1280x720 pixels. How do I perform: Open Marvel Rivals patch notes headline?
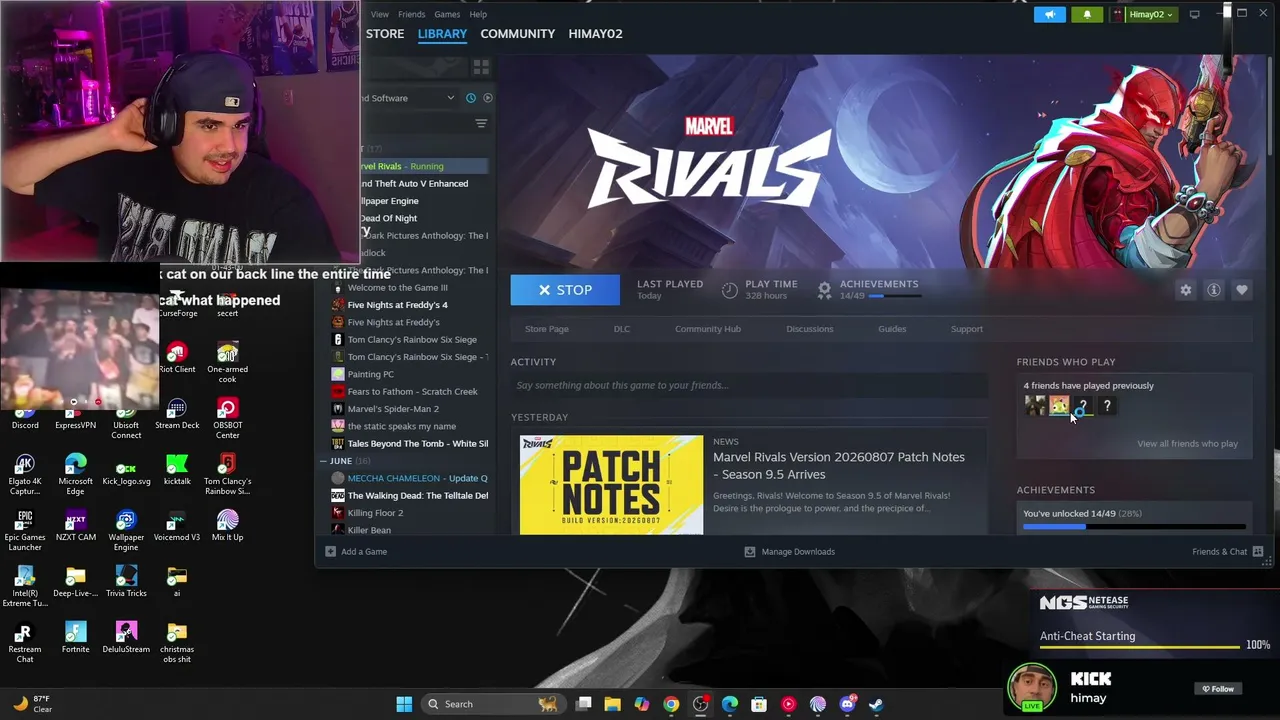839,466
